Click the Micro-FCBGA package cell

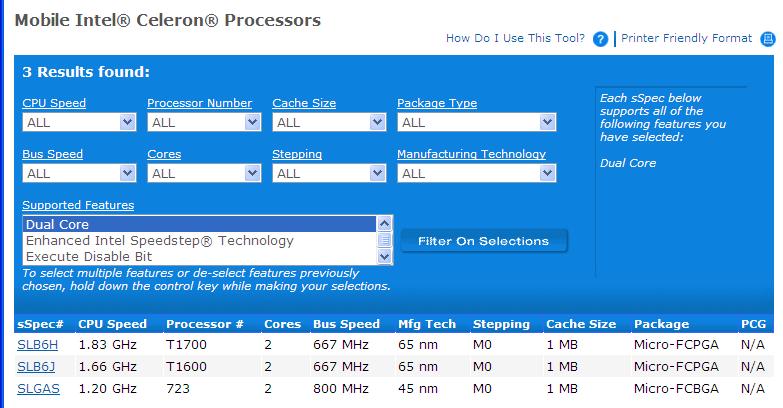point(676,389)
